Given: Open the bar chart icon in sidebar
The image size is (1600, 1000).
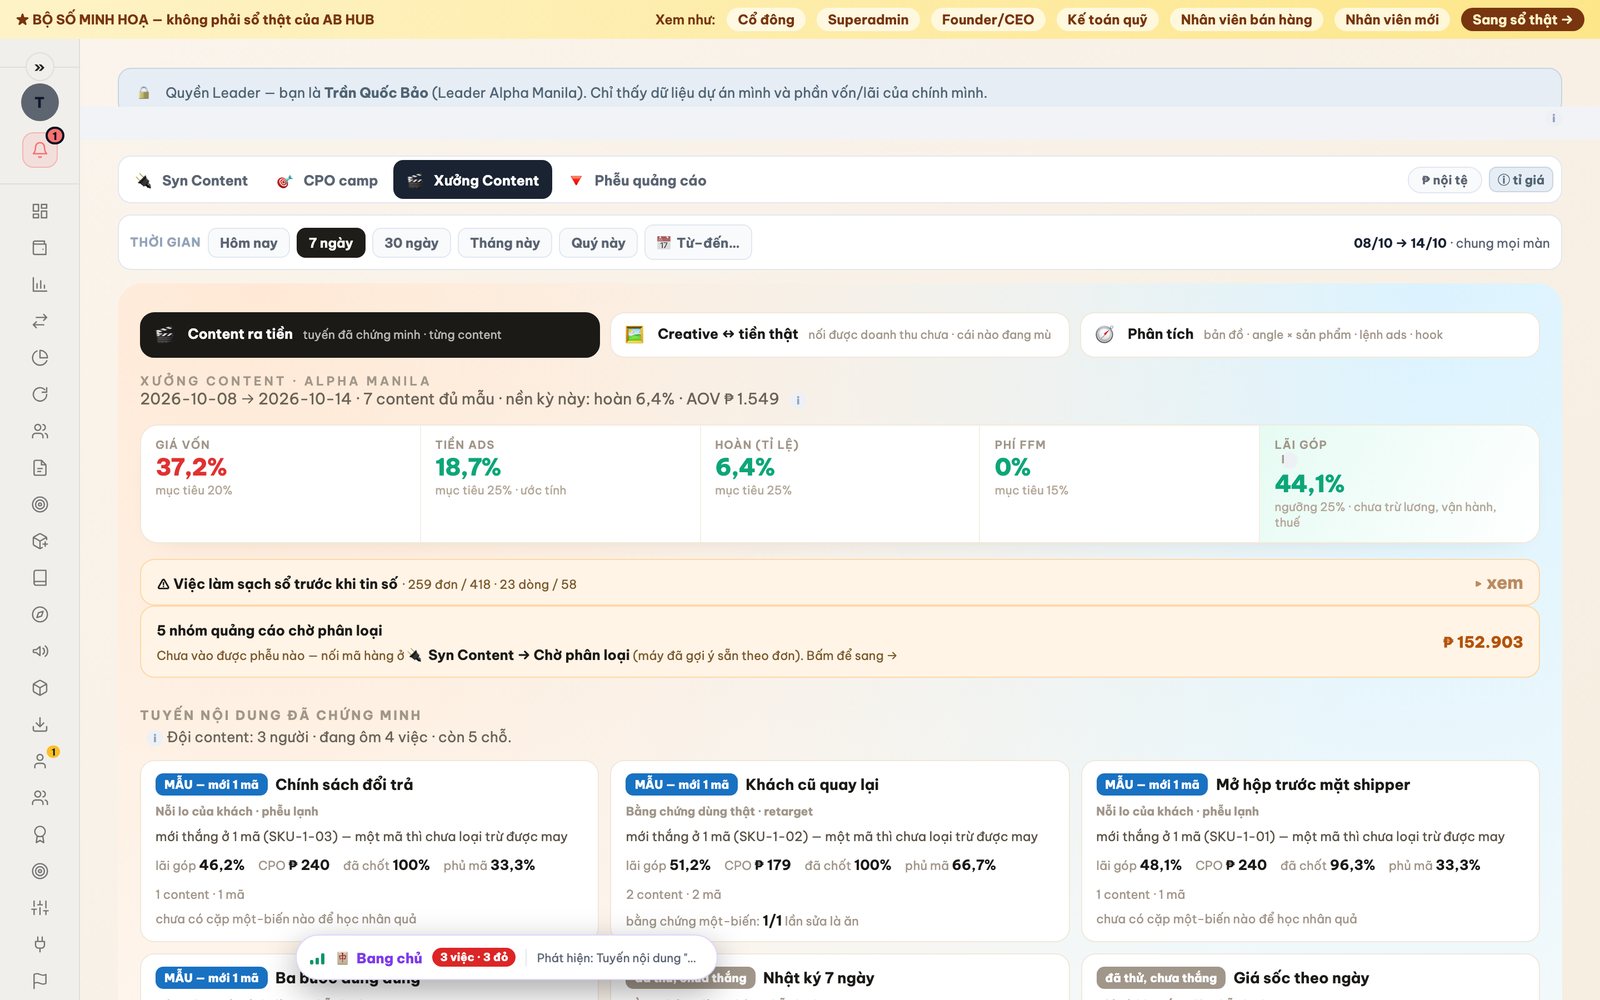Looking at the screenshot, I should coord(40,284).
